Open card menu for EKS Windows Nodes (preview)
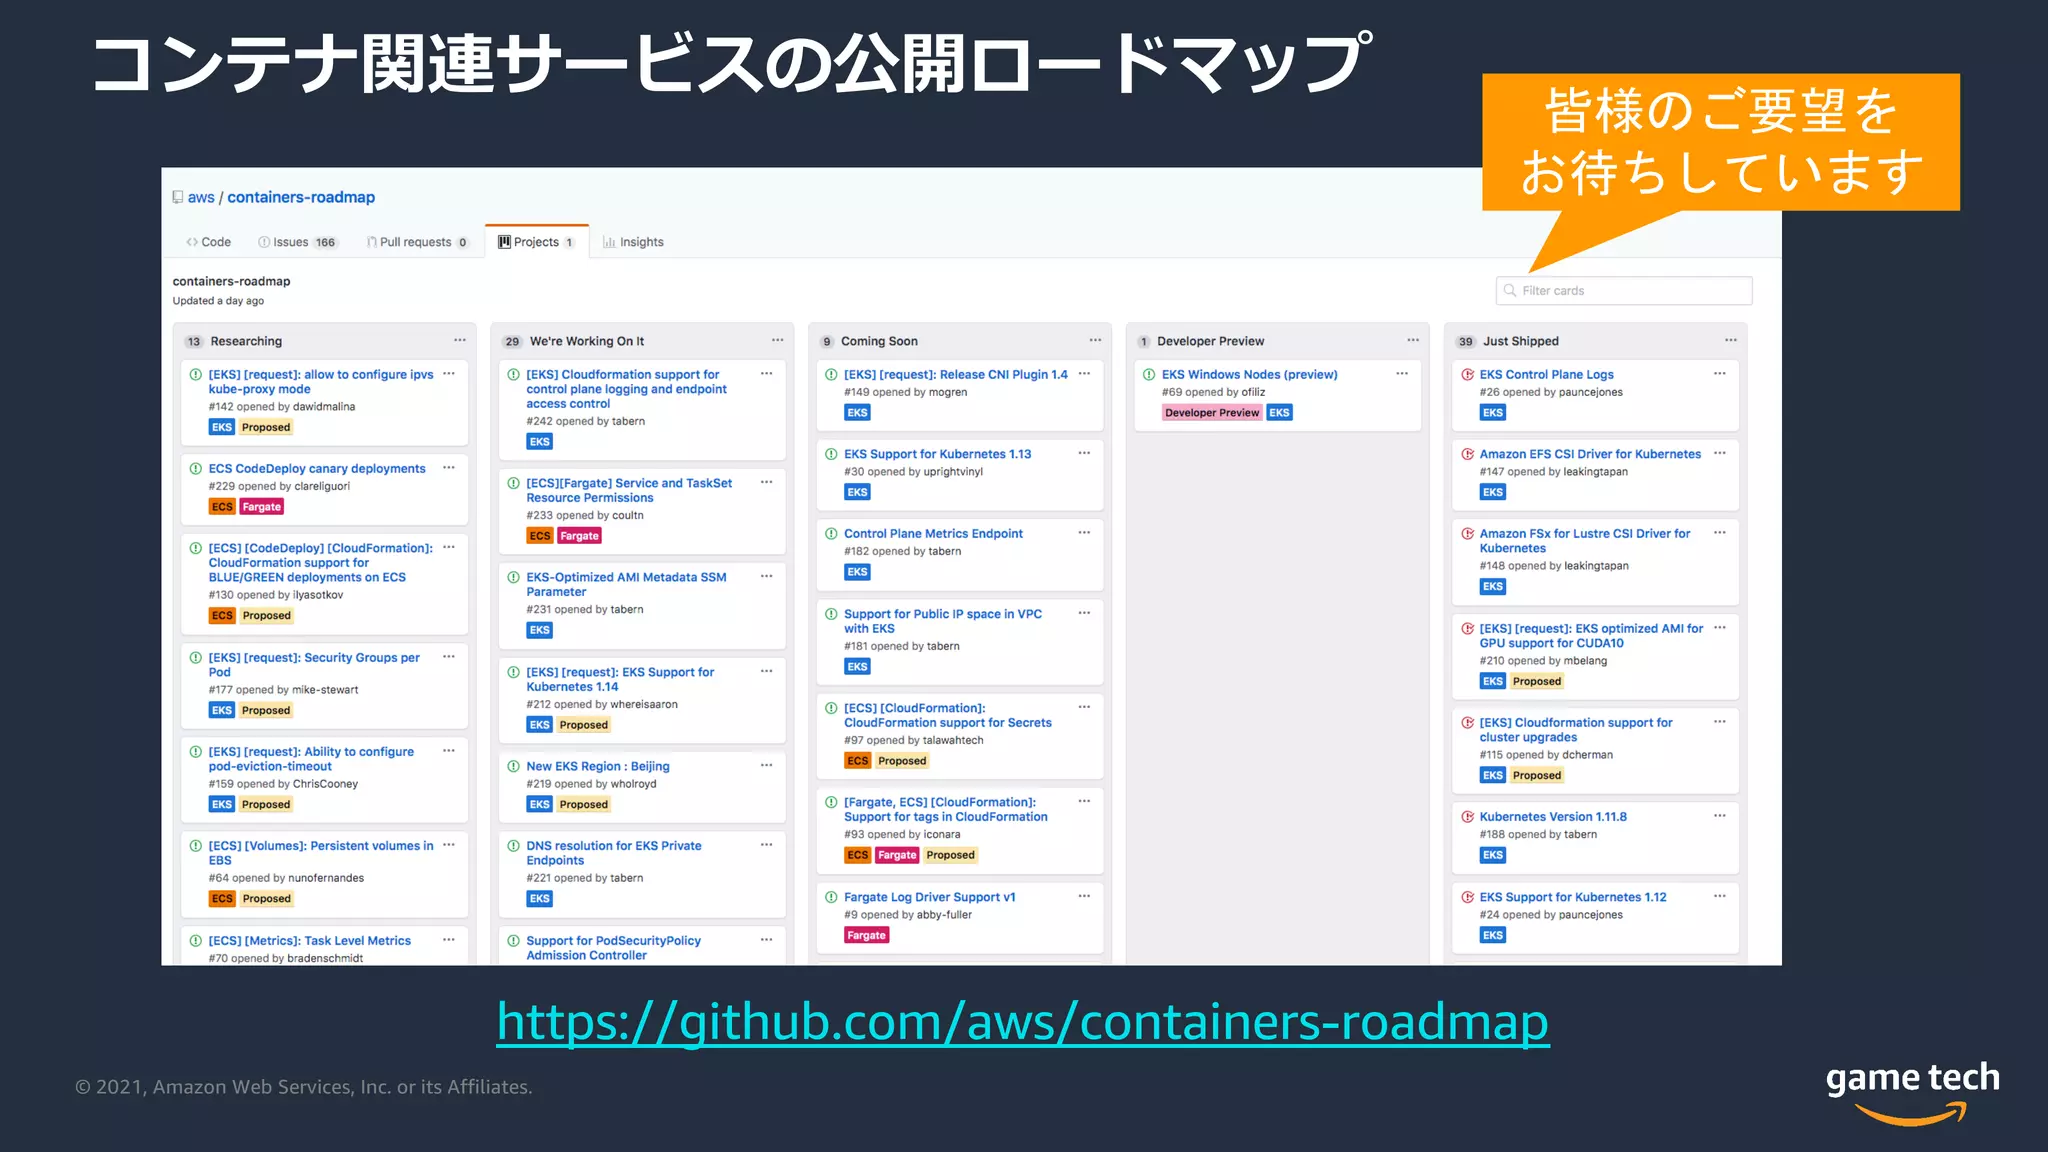The image size is (2048, 1152). pyautogui.click(x=1402, y=374)
